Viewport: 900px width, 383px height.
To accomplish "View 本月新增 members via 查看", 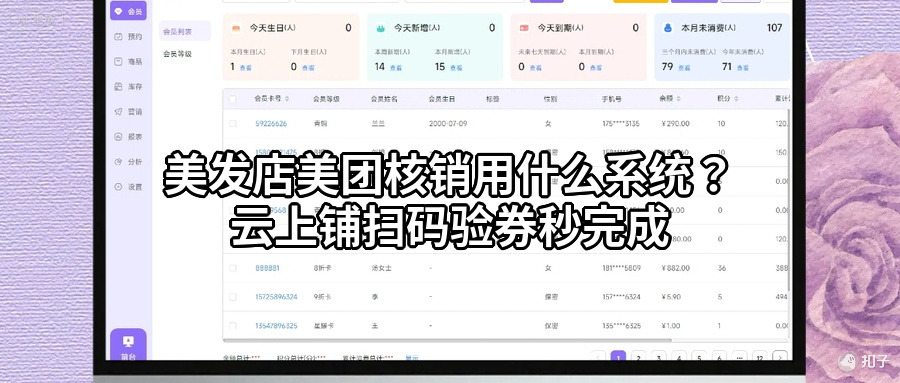I will tap(456, 68).
